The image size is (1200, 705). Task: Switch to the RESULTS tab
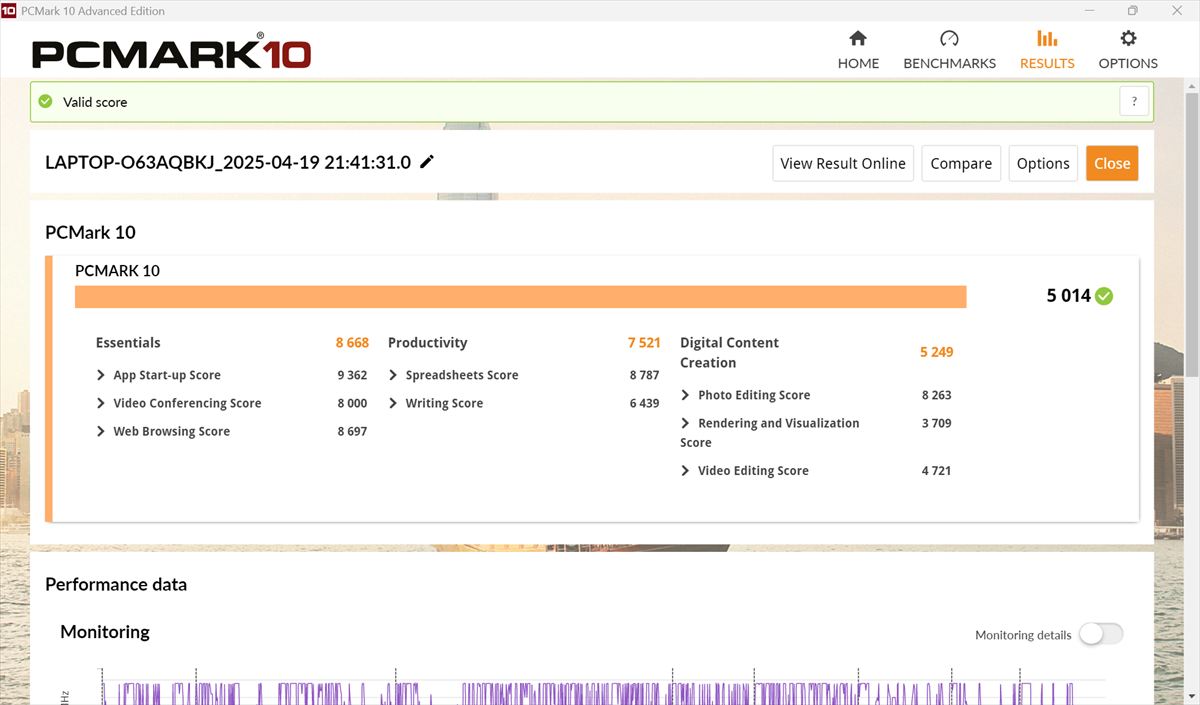tap(1047, 50)
